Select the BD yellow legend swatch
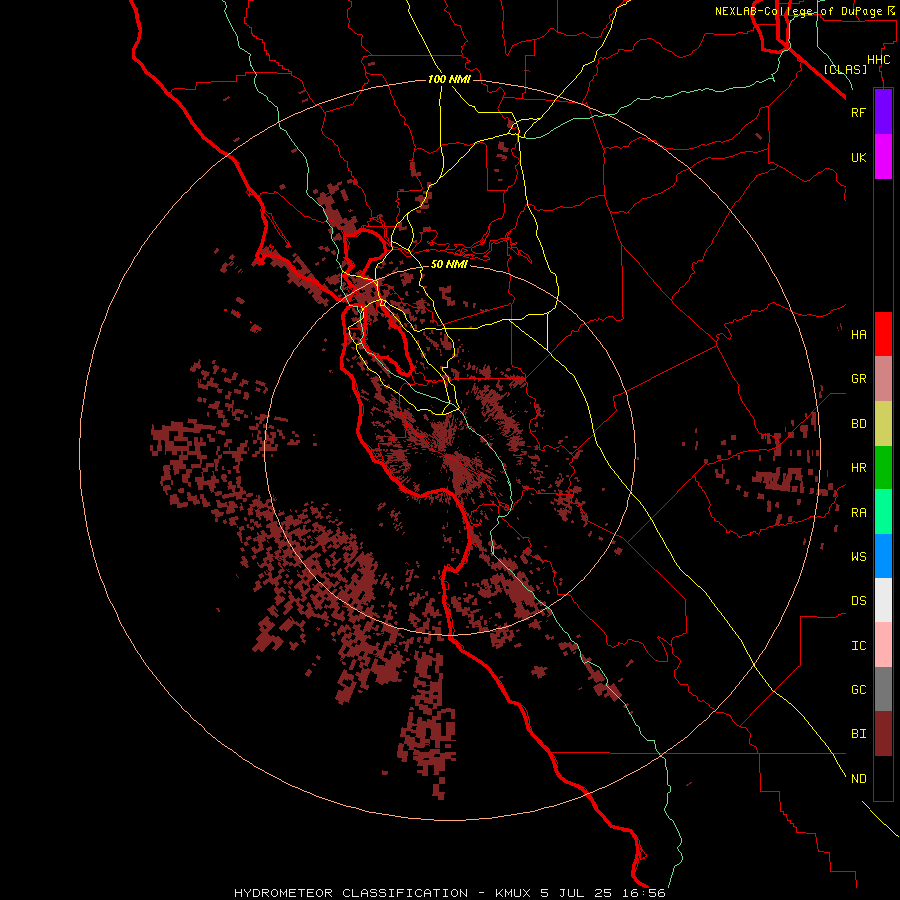Screen dimensions: 900x900 pyautogui.click(x=883, y=424)
